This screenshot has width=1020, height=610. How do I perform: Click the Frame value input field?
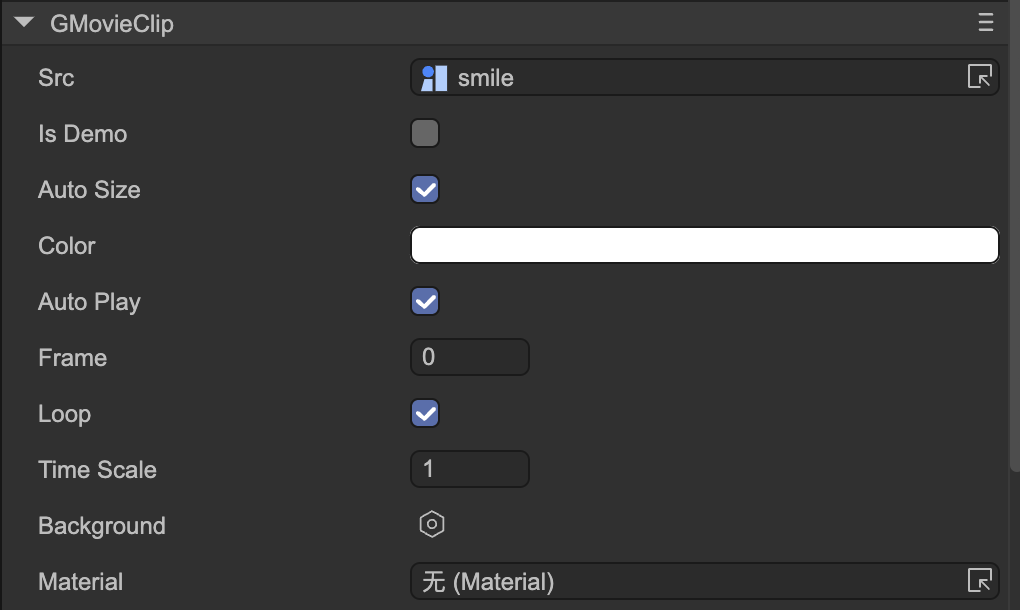tap(469, 358)
